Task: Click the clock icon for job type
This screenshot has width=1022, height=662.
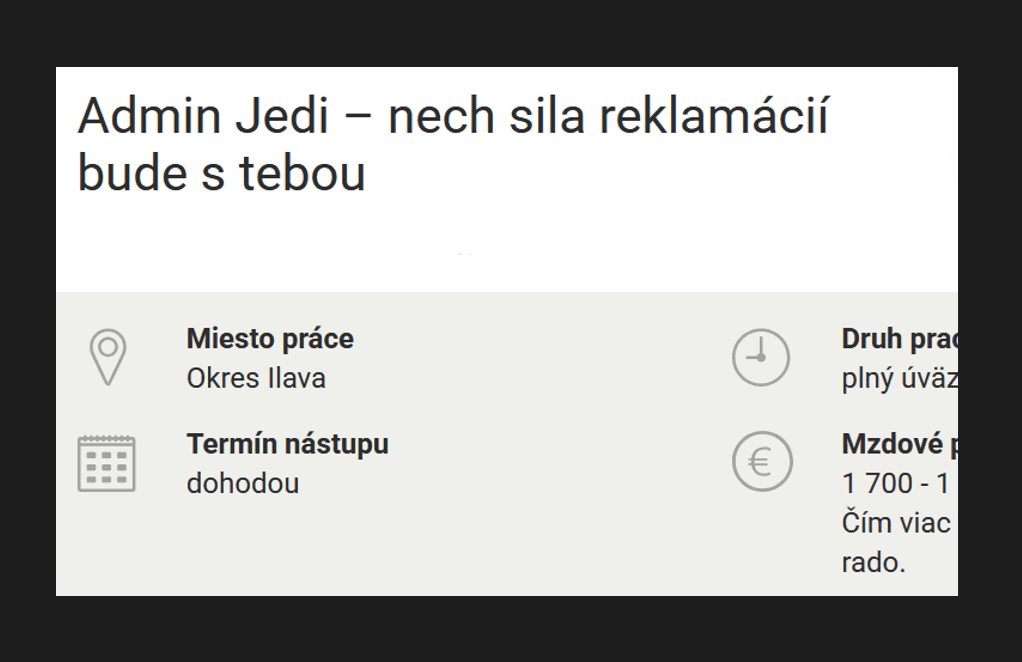Action: pos(761,357)
